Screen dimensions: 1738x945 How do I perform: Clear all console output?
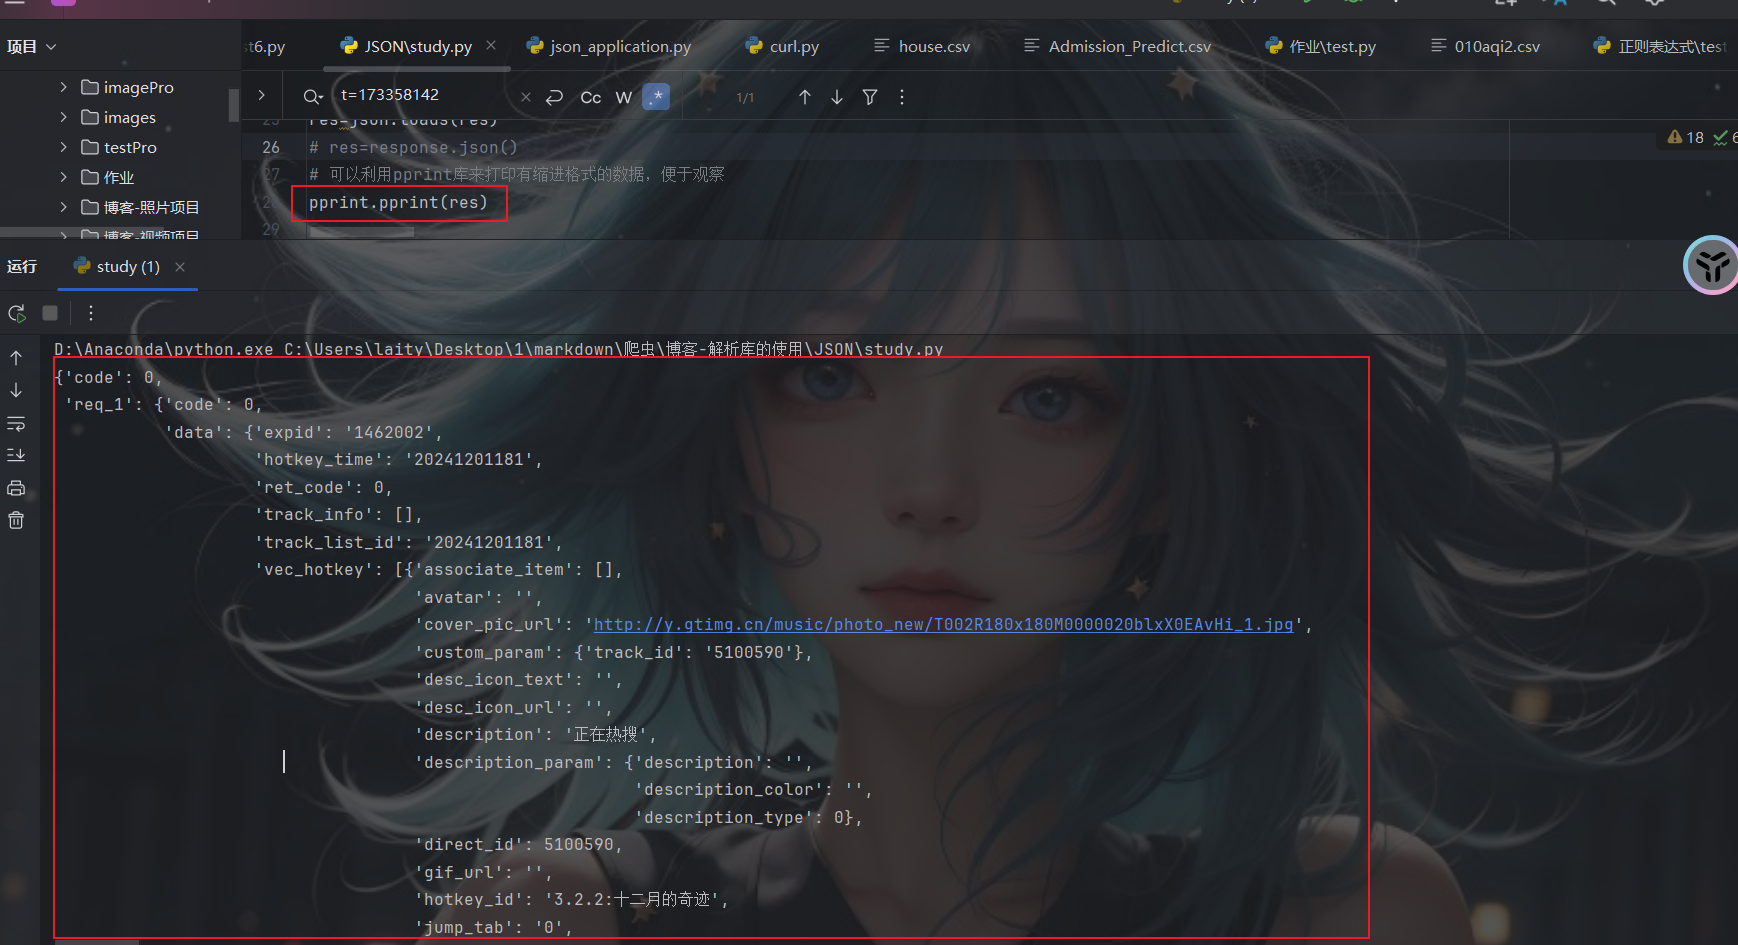(x=16, y=520)
